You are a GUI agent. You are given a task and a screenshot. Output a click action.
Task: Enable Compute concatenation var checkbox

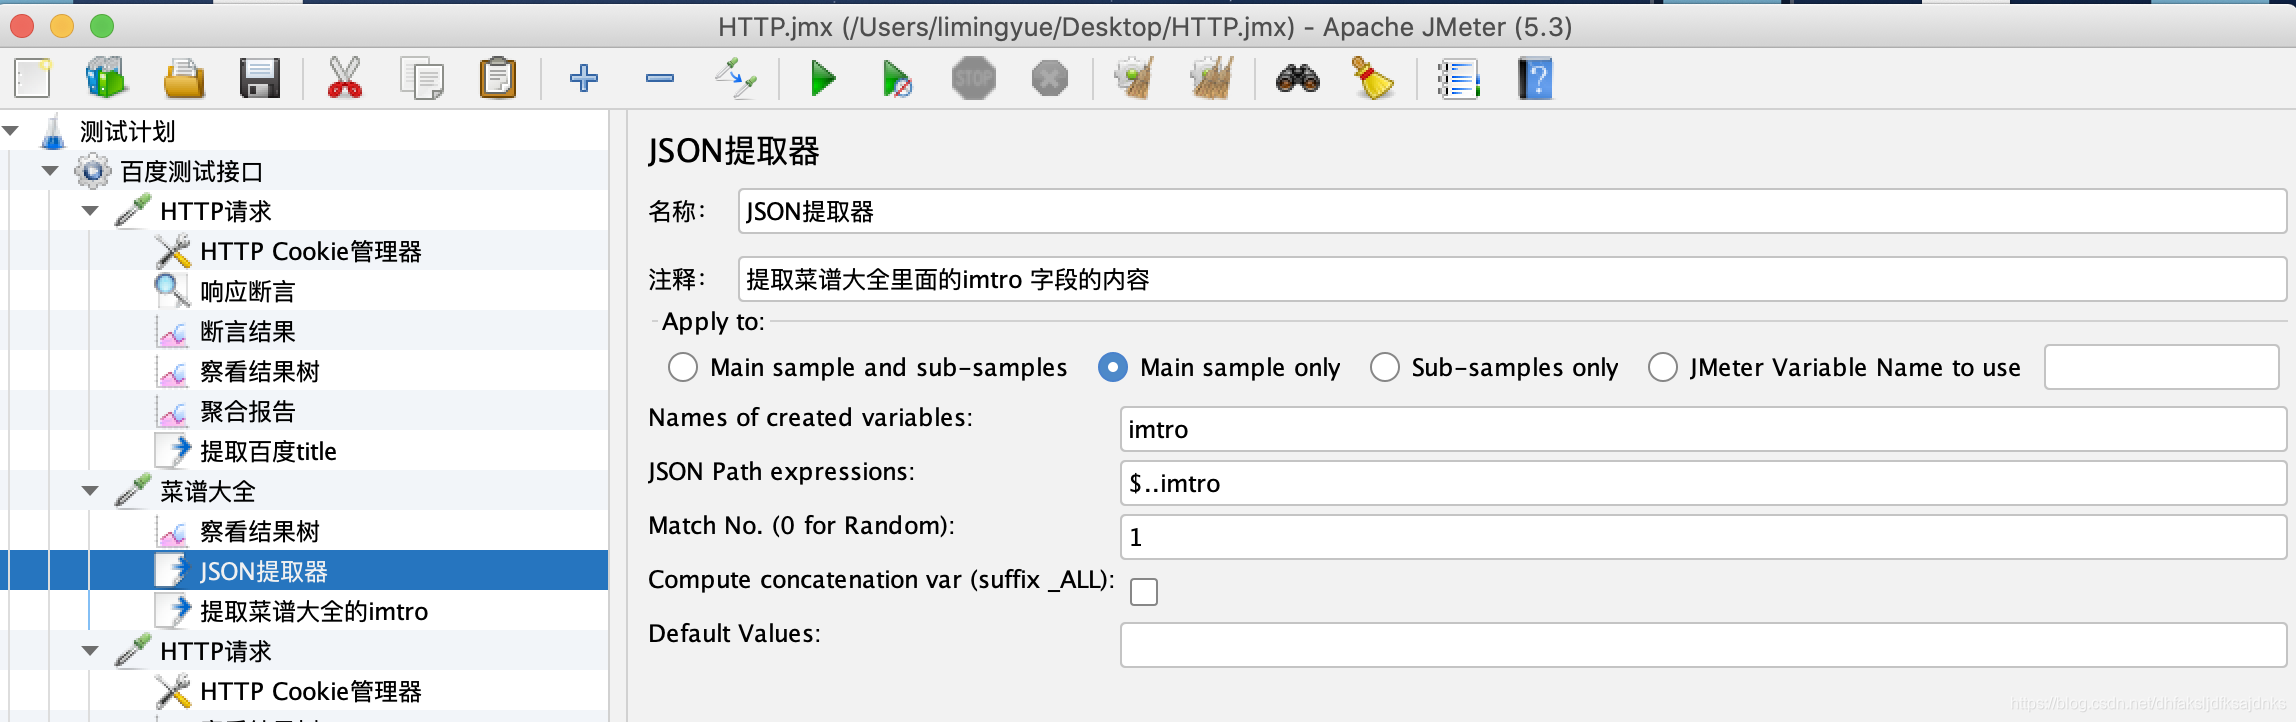pos(1144,592)
